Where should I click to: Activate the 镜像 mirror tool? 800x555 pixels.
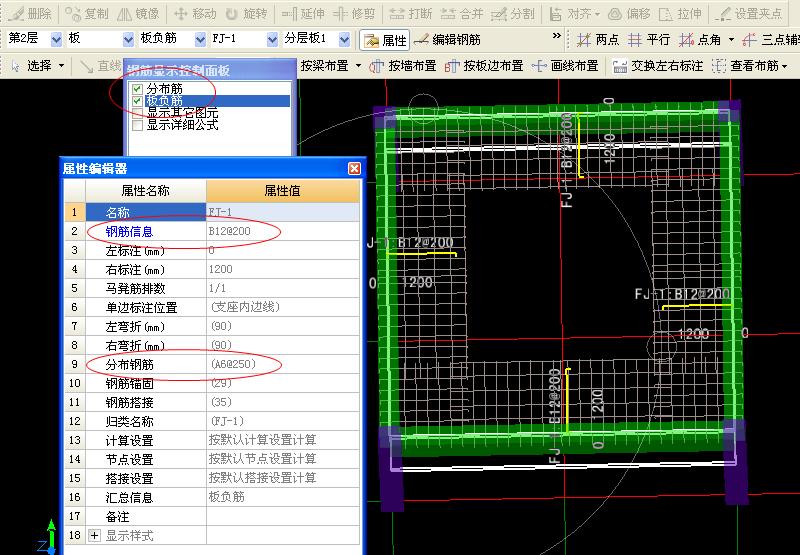pyautogui.click(x=138, y=13)
